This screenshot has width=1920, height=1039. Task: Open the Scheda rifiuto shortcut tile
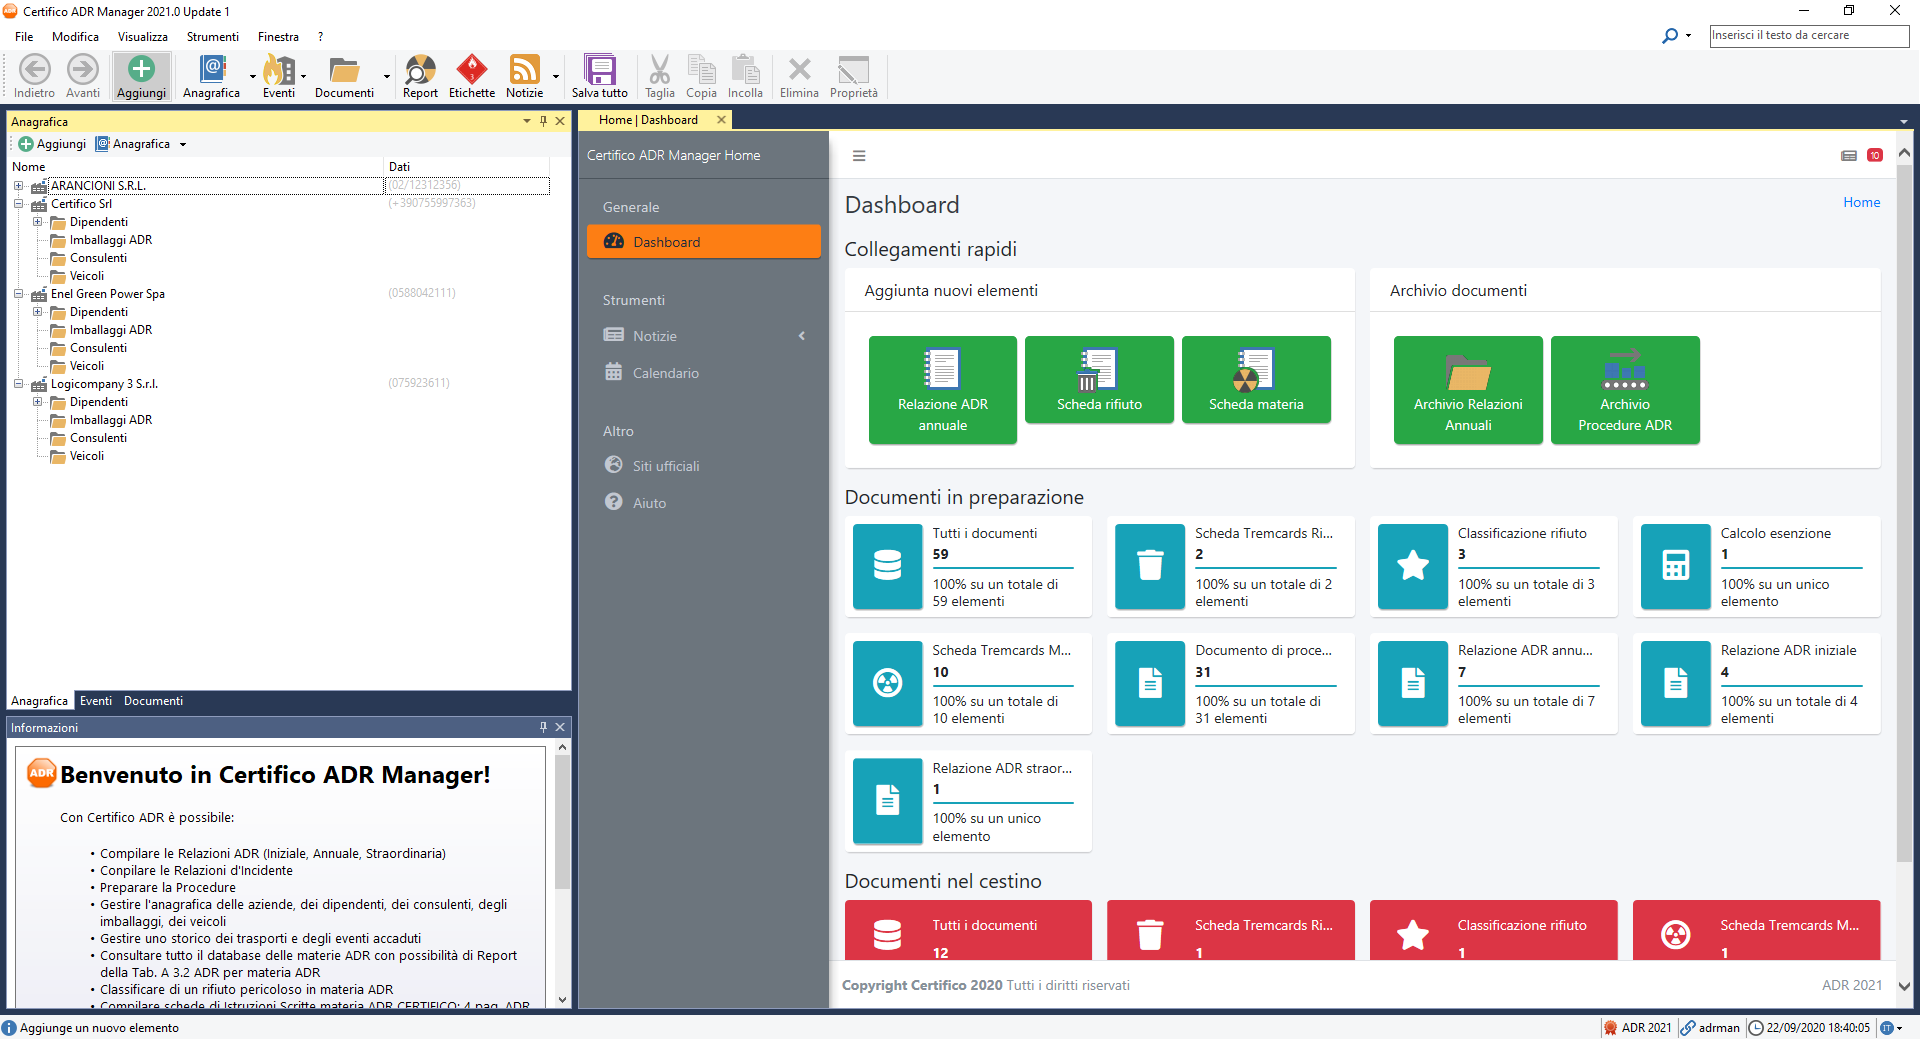click(x=1099, y=380)
